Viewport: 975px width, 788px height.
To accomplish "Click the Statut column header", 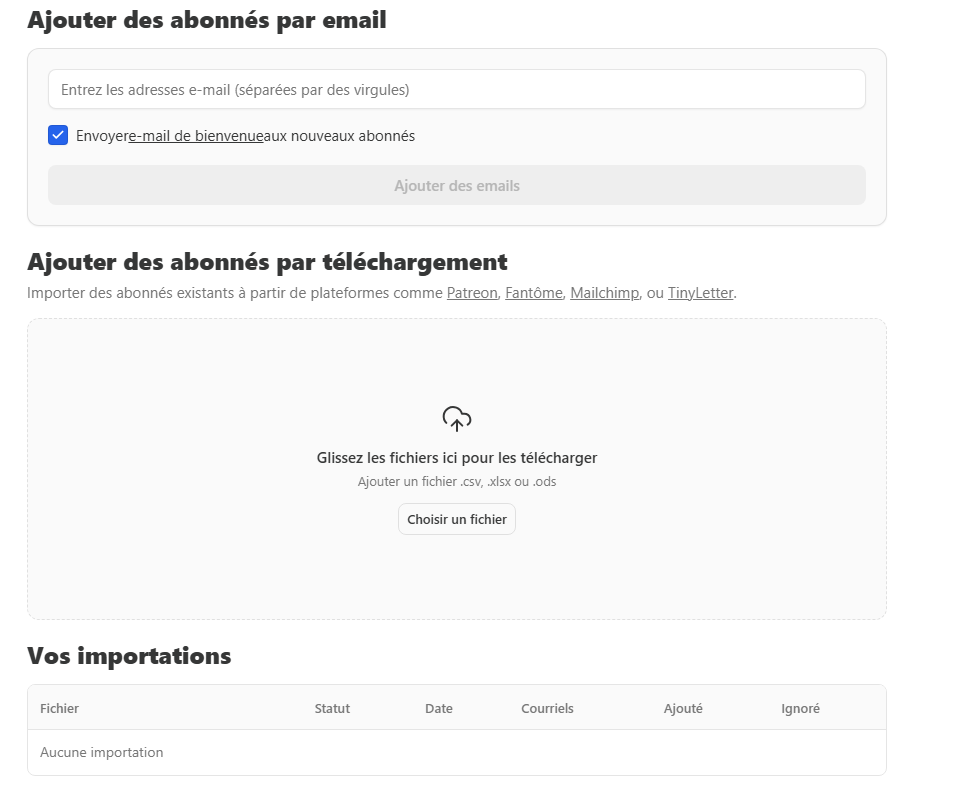I will coord(332,708).
